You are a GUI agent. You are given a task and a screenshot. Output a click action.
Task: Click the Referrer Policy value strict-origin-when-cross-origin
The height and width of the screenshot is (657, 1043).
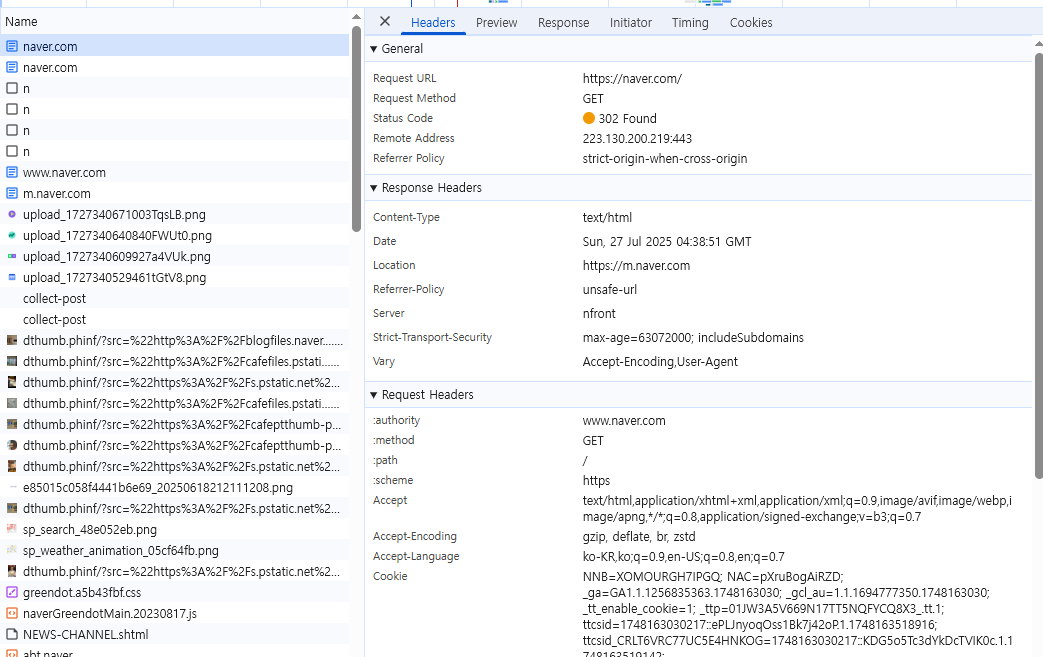tap(665, 158)
